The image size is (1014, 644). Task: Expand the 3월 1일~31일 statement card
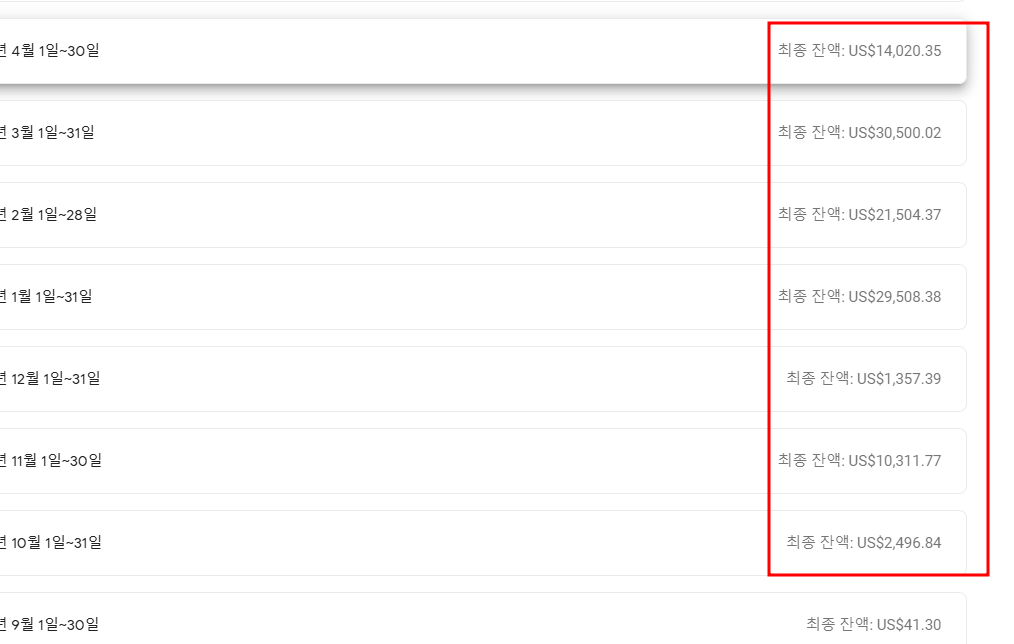[483, 133]
